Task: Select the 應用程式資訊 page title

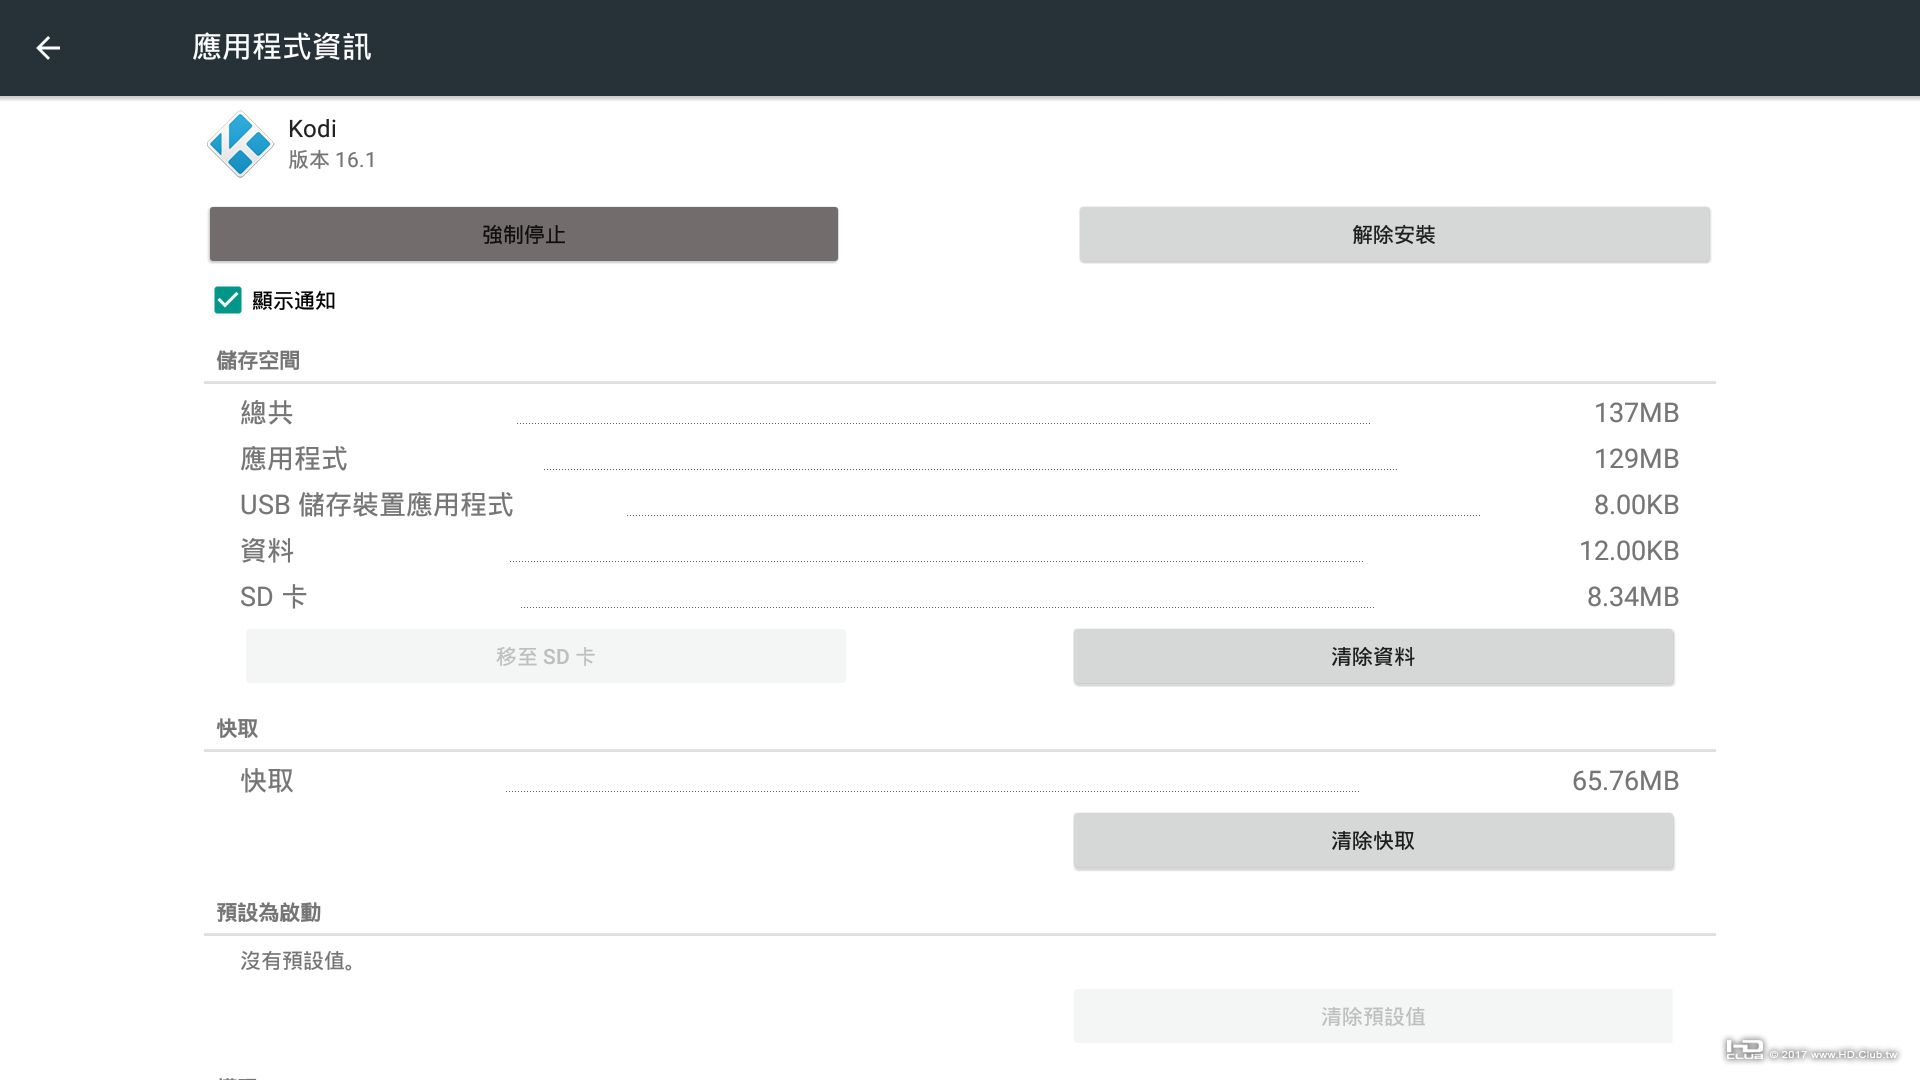Action: [x=281, y=47]
